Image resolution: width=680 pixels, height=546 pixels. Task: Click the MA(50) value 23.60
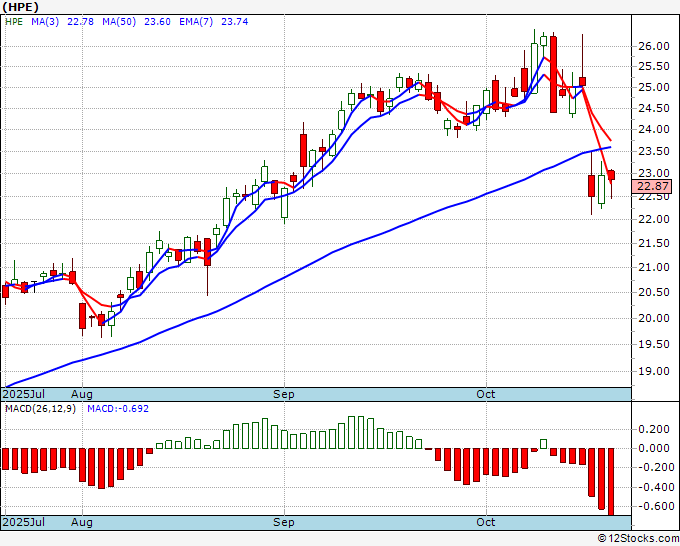157,22
